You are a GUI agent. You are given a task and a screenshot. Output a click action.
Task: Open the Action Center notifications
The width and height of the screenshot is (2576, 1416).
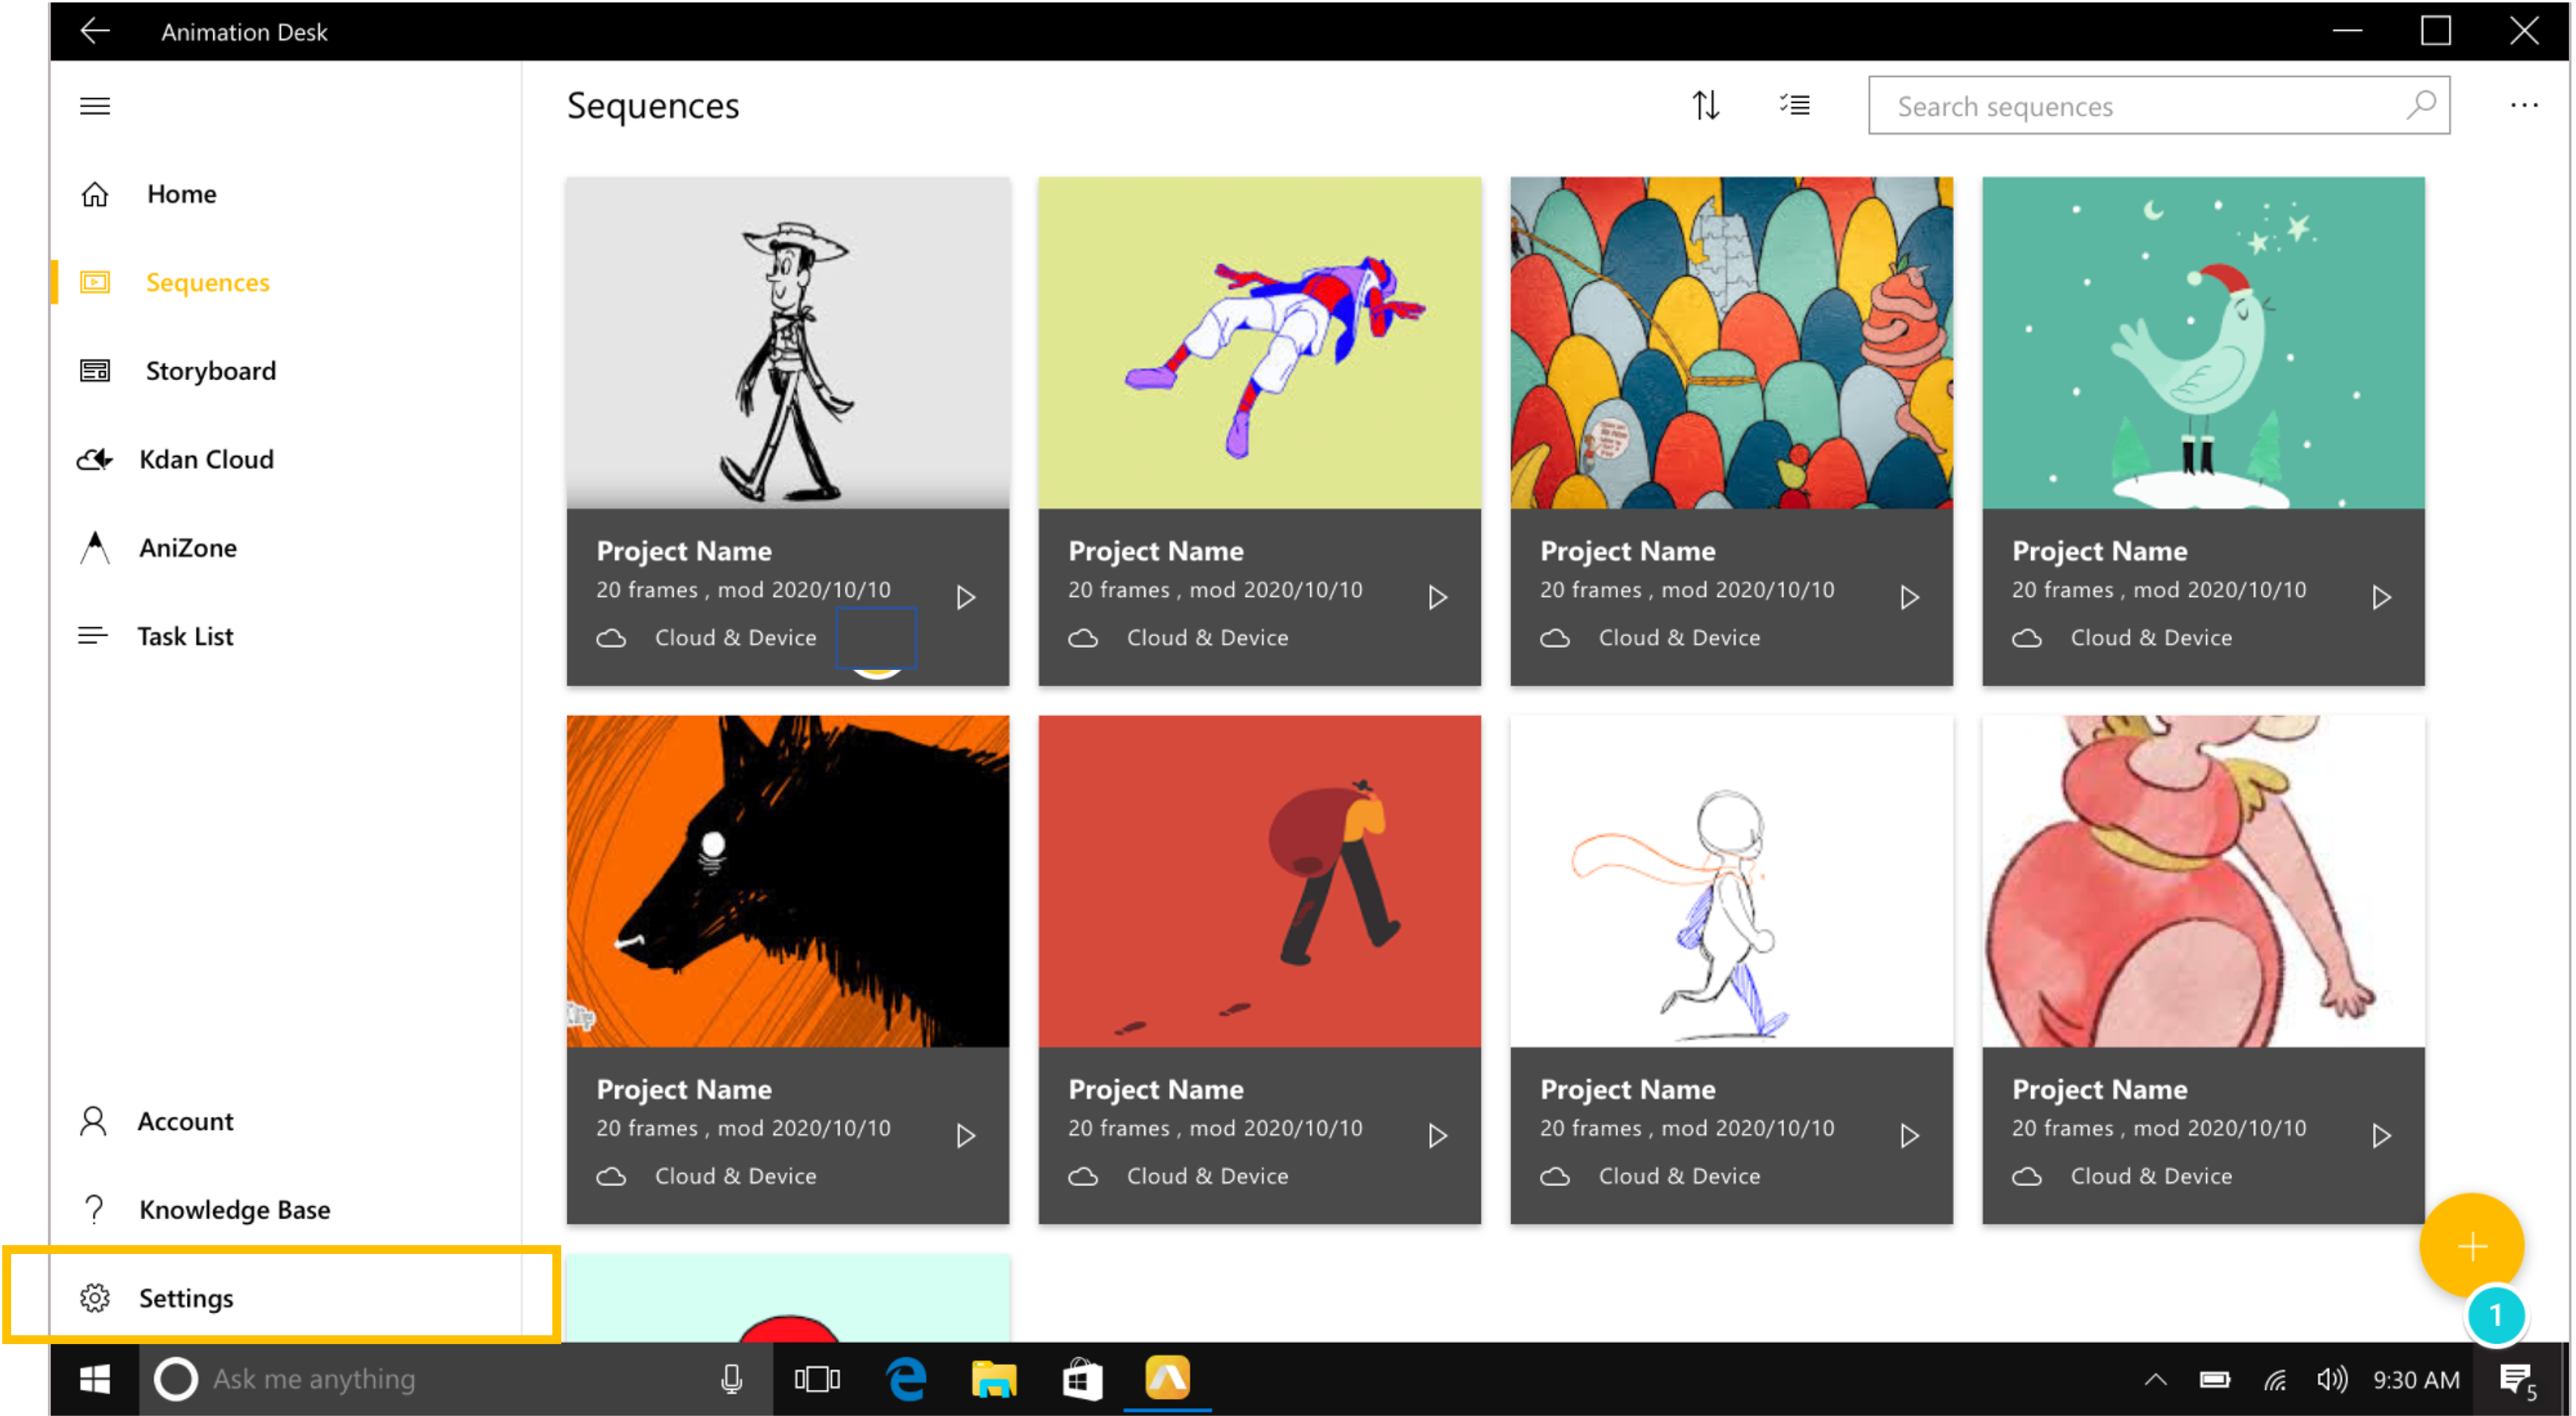click(x=2516, y=1381)
